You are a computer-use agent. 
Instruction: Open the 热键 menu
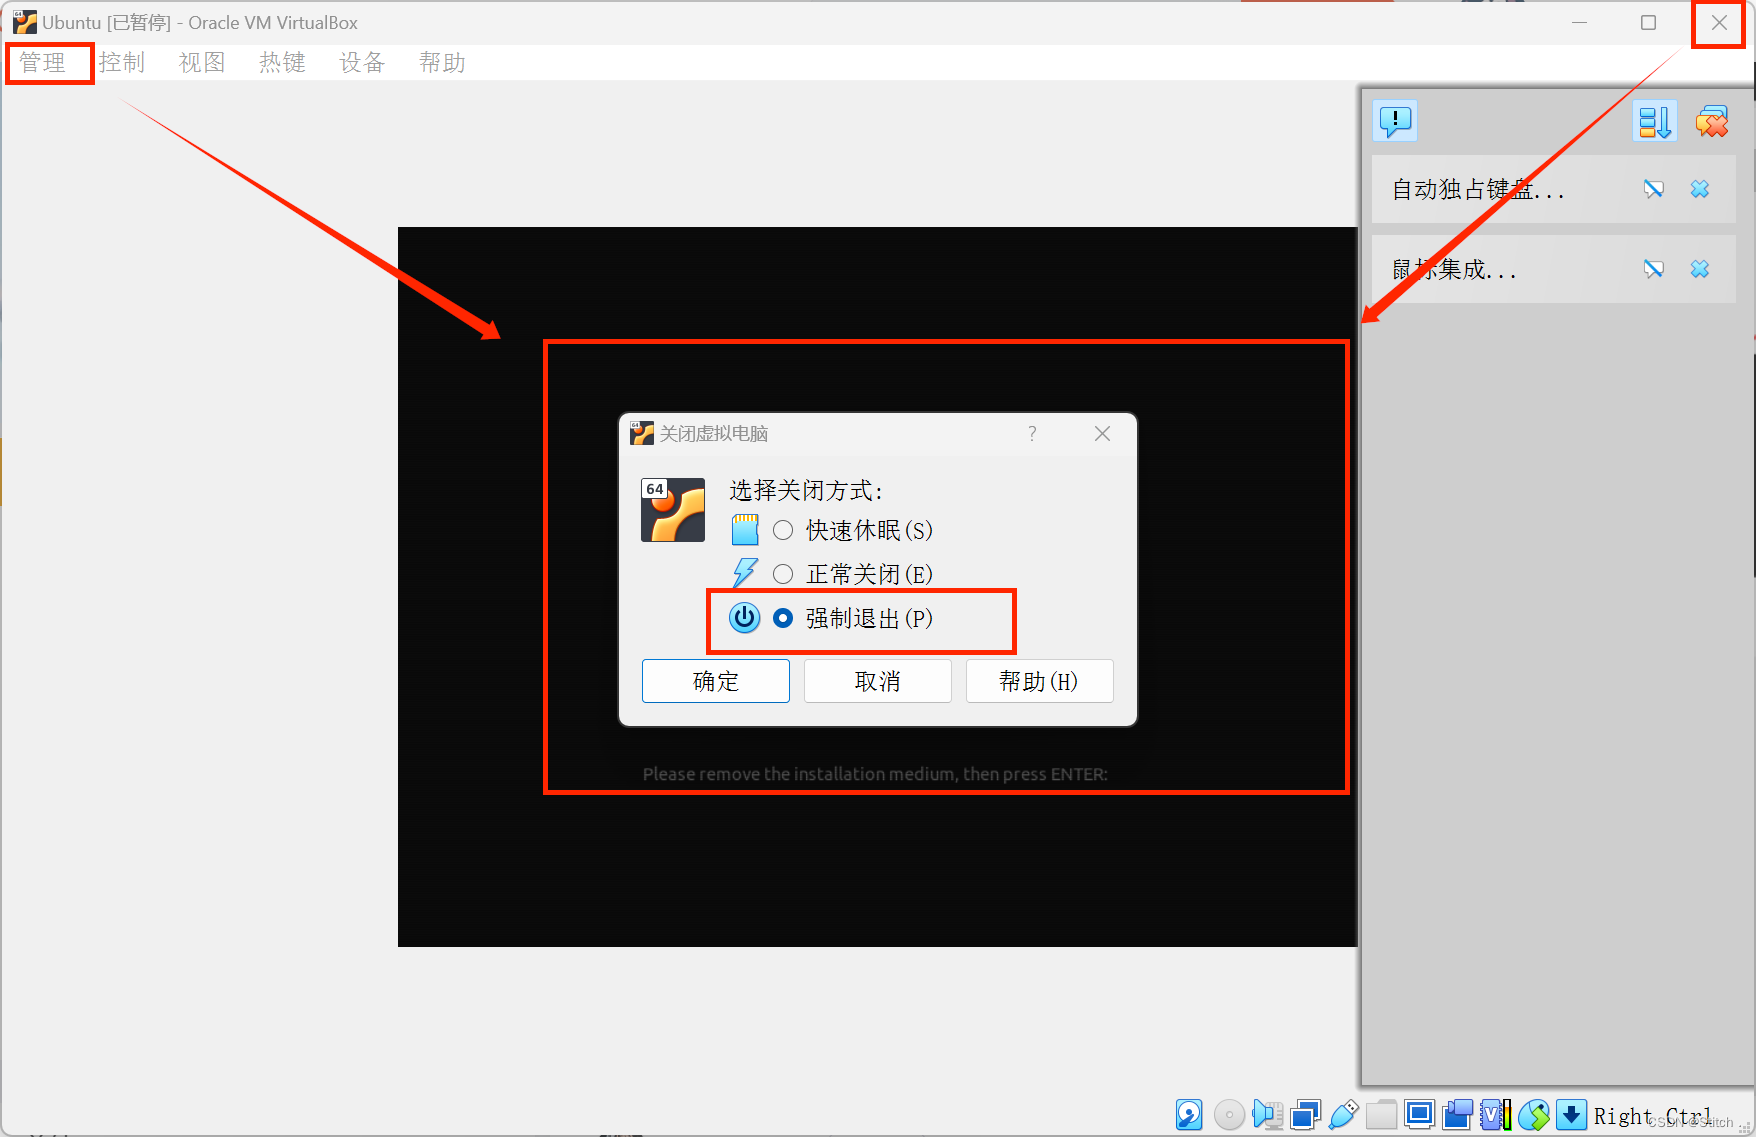pyautogui.click(x=282, y=63)
